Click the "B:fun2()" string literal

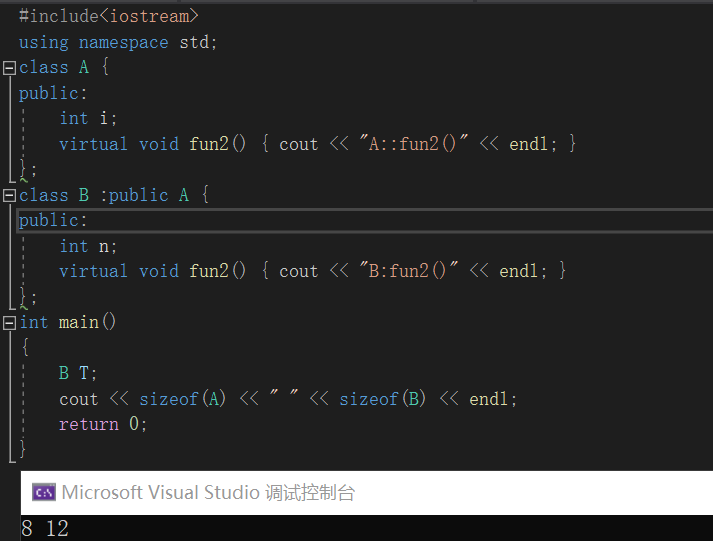coord(408,271)
